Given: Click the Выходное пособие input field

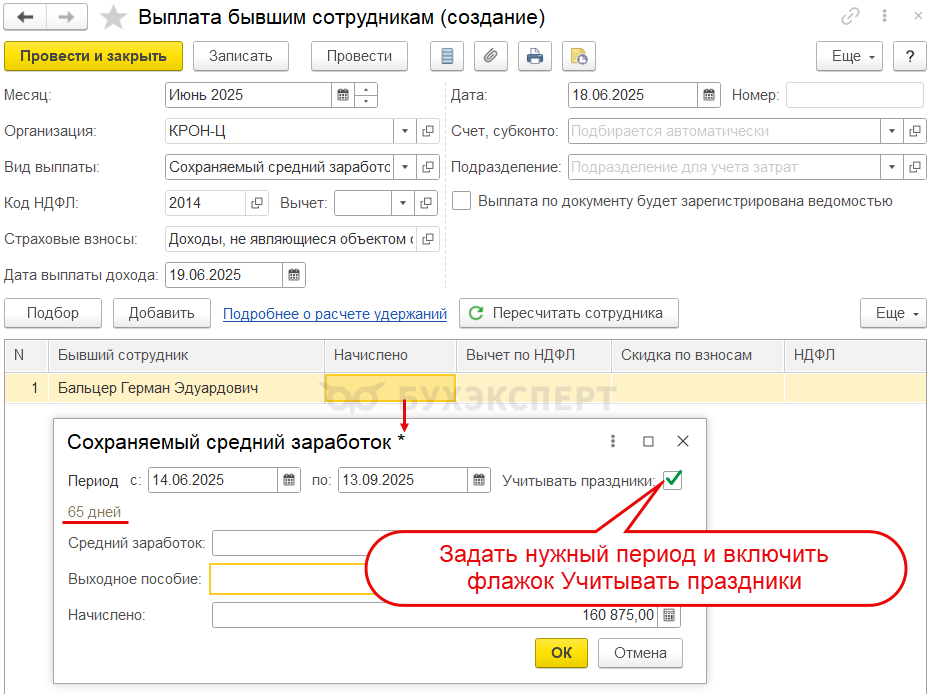Looking at the screenshot, I should 288,579.
